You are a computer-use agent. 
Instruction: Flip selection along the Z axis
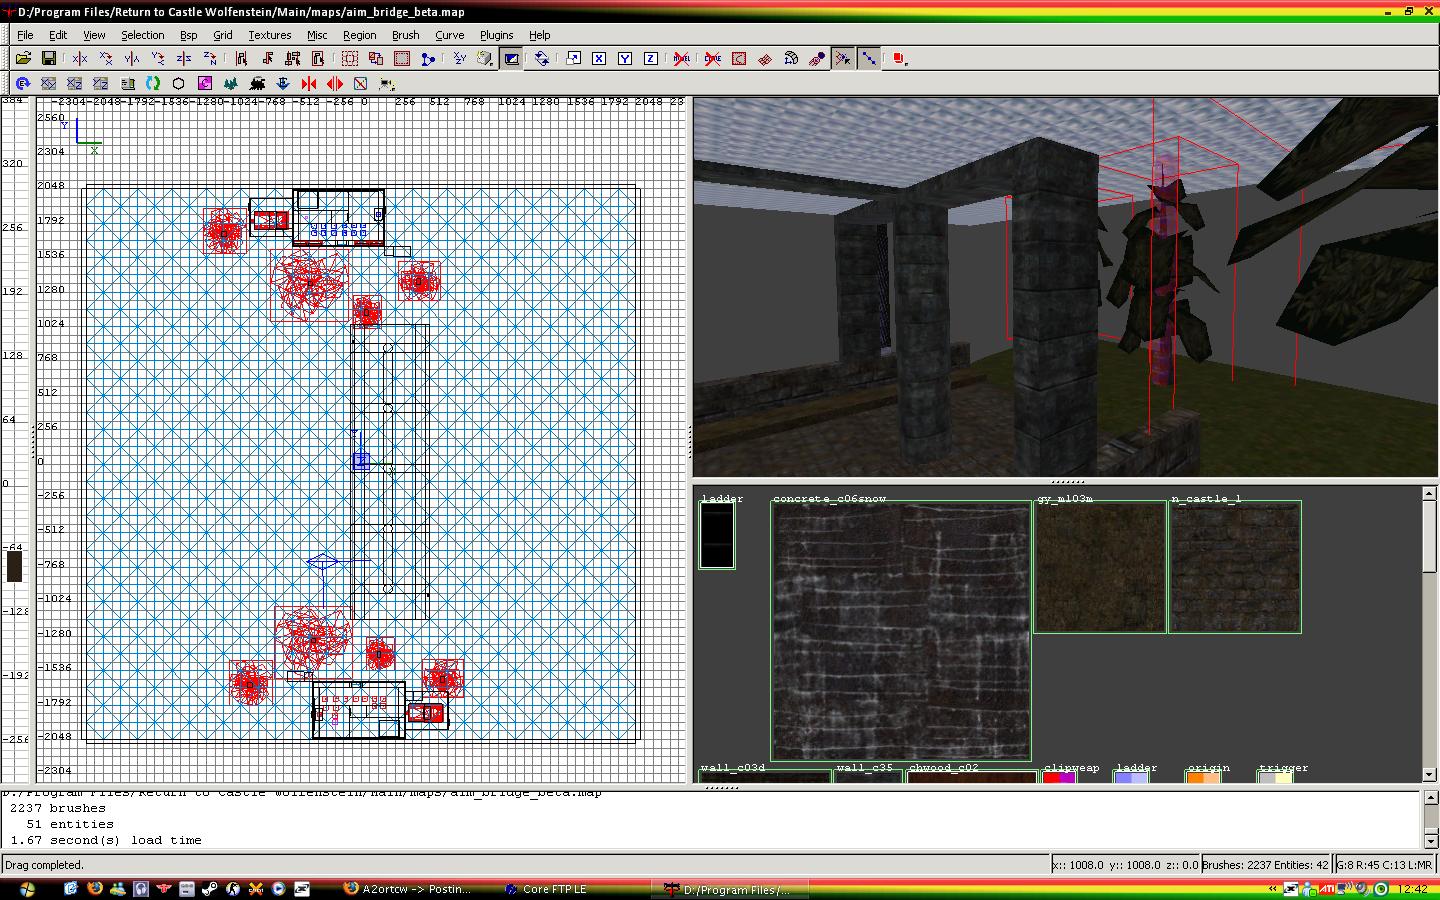(184, 59)
